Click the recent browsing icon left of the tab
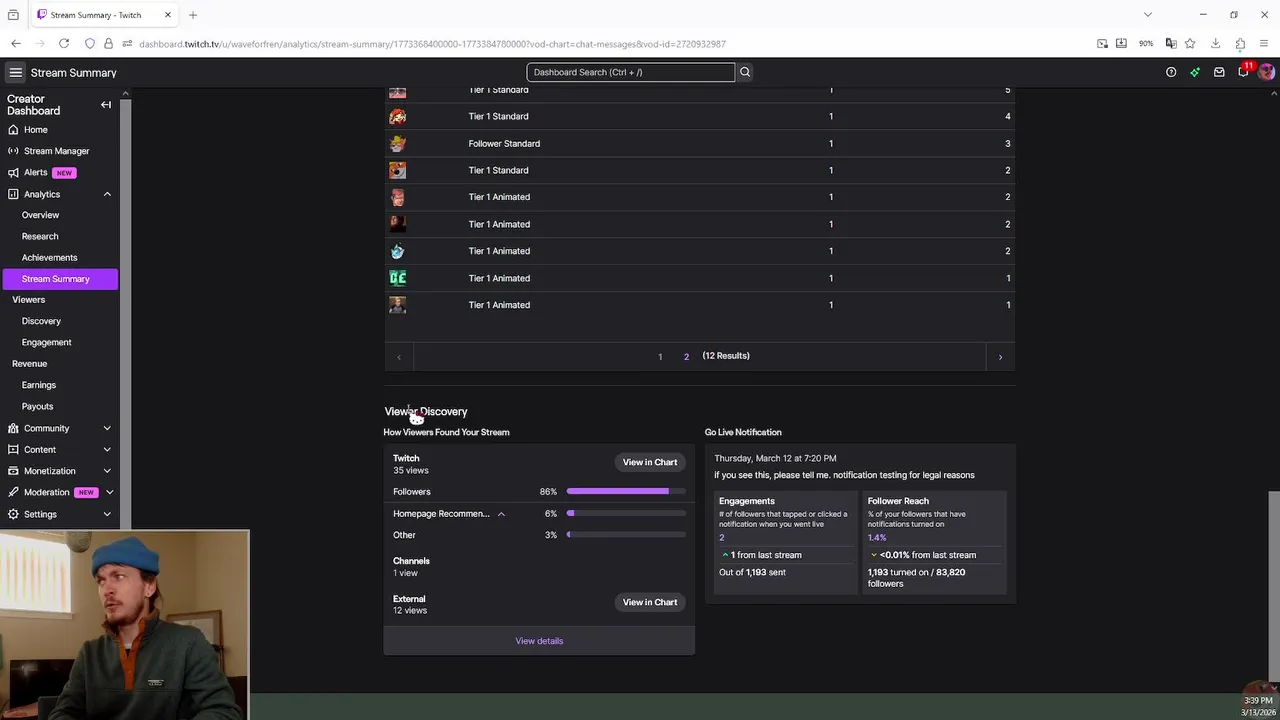The height and width of the screenshot is (720, 1280). tap(13, 15)
